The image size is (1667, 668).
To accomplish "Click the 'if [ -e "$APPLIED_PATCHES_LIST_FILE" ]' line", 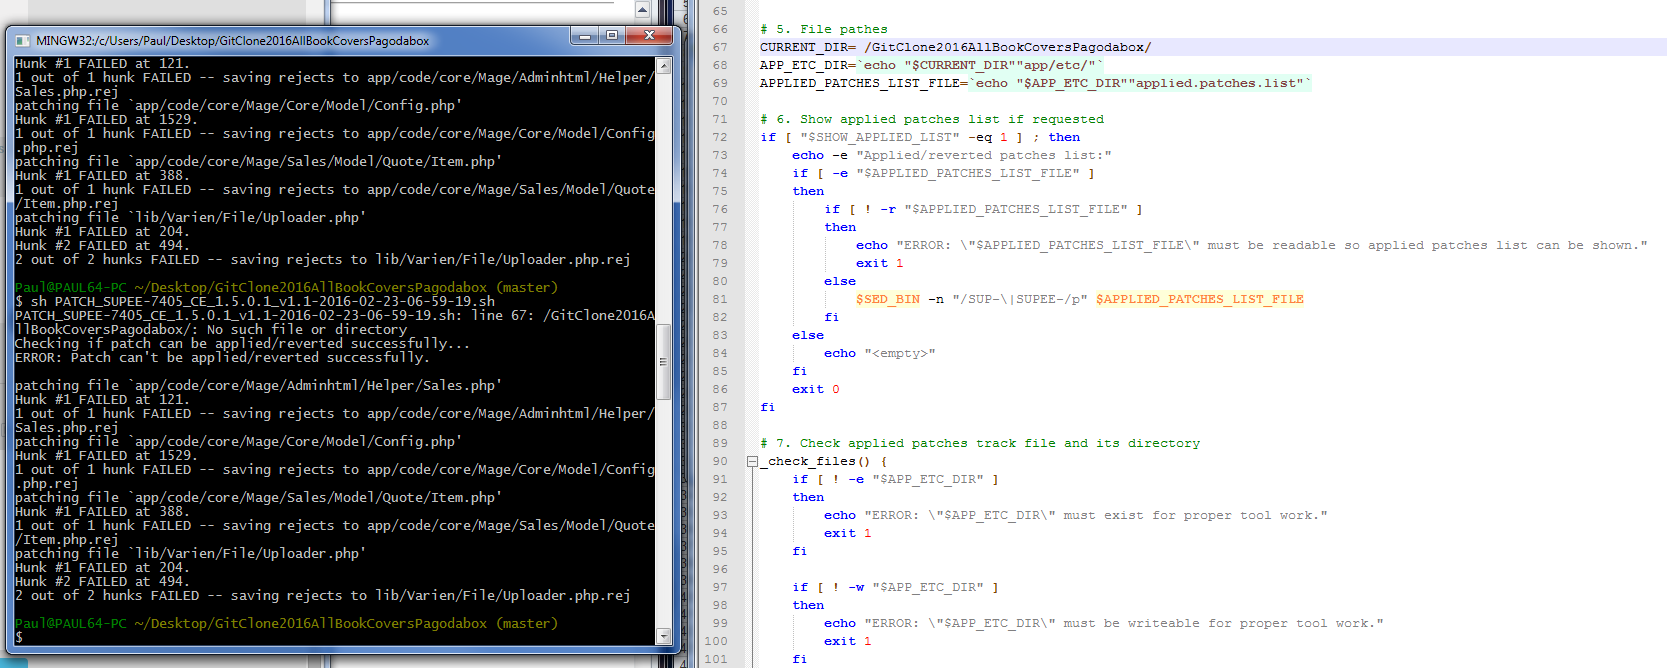I will coord(943,173).
